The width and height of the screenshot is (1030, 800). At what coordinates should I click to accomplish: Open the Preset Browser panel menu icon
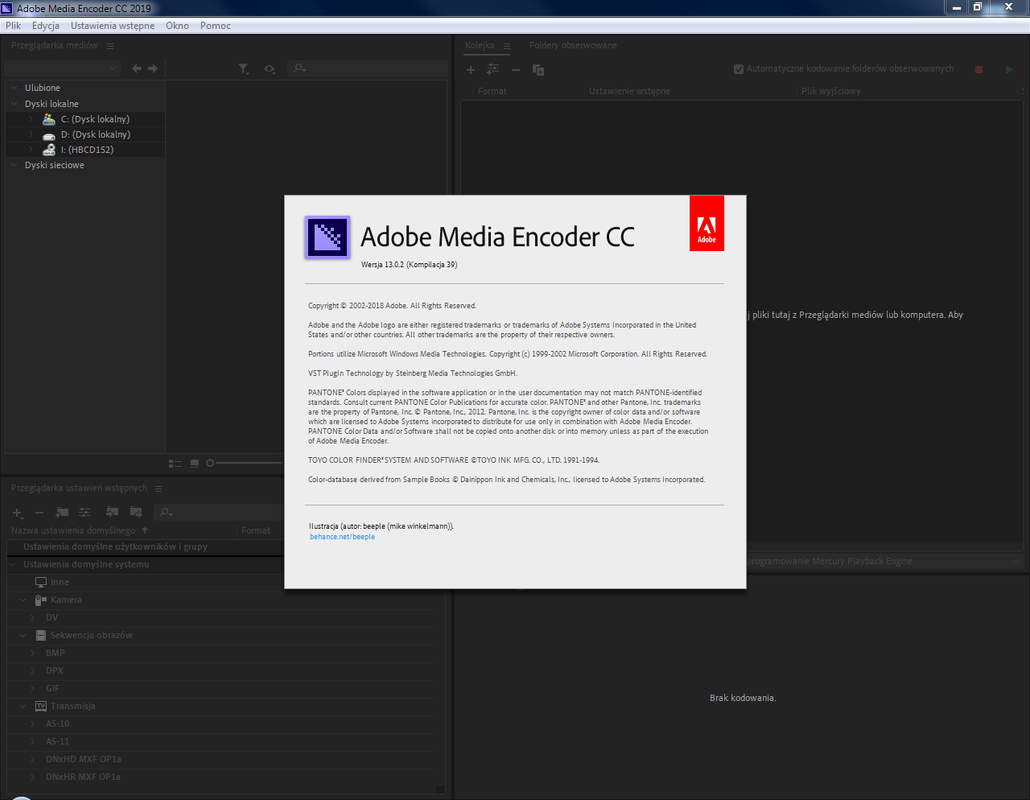point(158,489)
